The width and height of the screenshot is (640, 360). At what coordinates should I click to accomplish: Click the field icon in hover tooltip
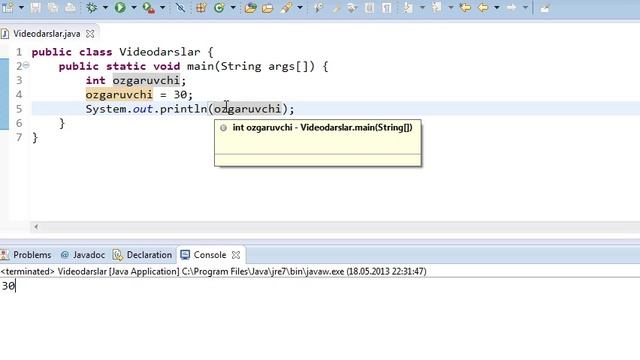pyautogui.click(x=223, y=128)
